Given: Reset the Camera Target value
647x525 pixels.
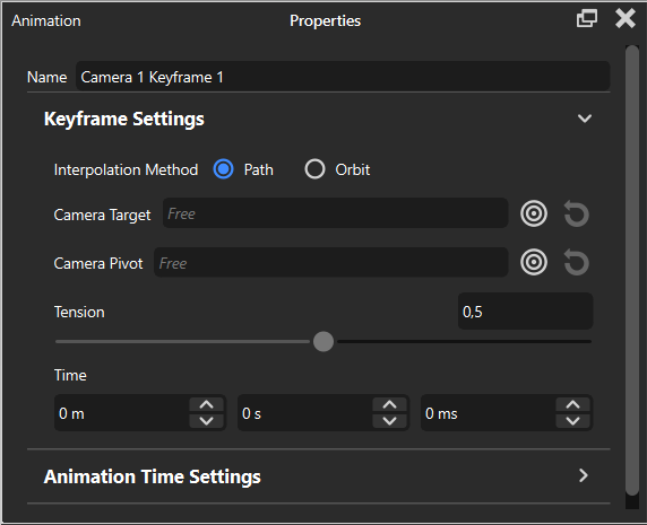Looking at the screenshot, I should 576,213.
